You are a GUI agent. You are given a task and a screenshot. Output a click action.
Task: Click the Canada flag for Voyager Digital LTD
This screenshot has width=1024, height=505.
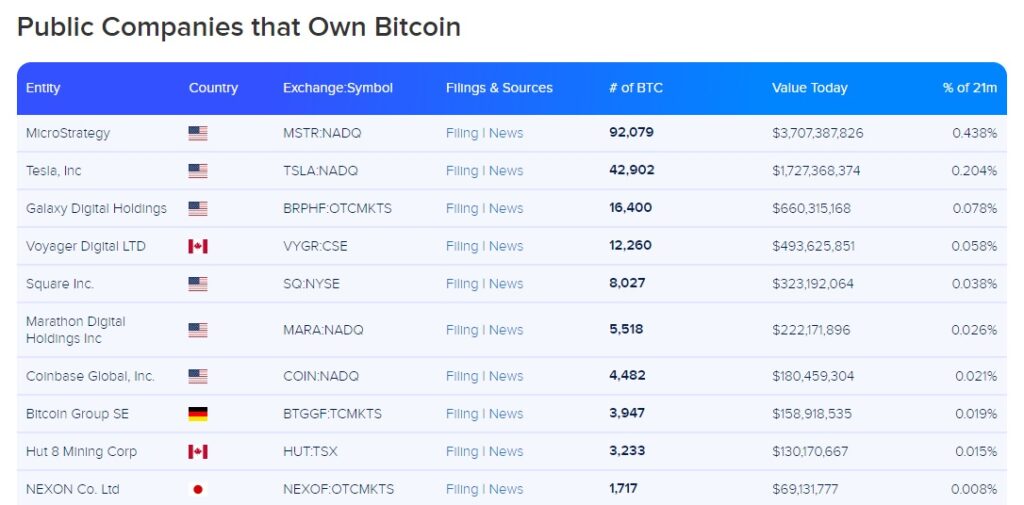198,246
